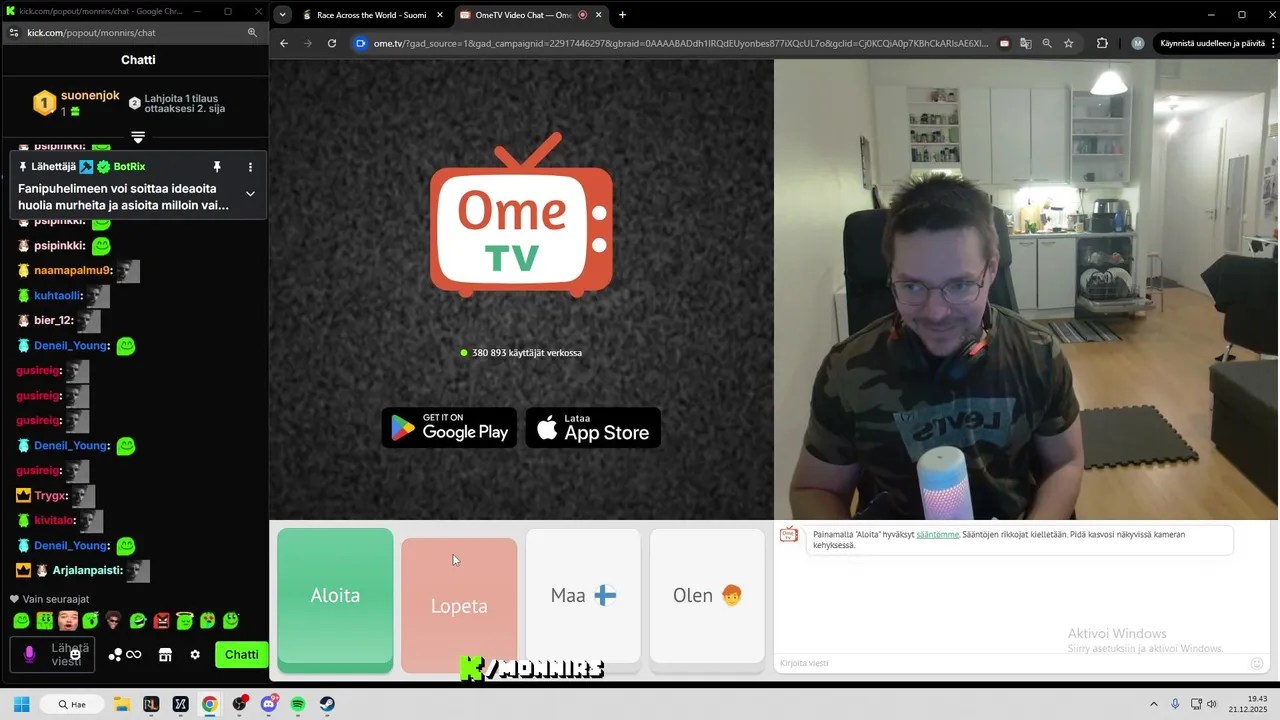Click the channel points dots icon
Screen dimensions: 1280x720
click(115, 655)
